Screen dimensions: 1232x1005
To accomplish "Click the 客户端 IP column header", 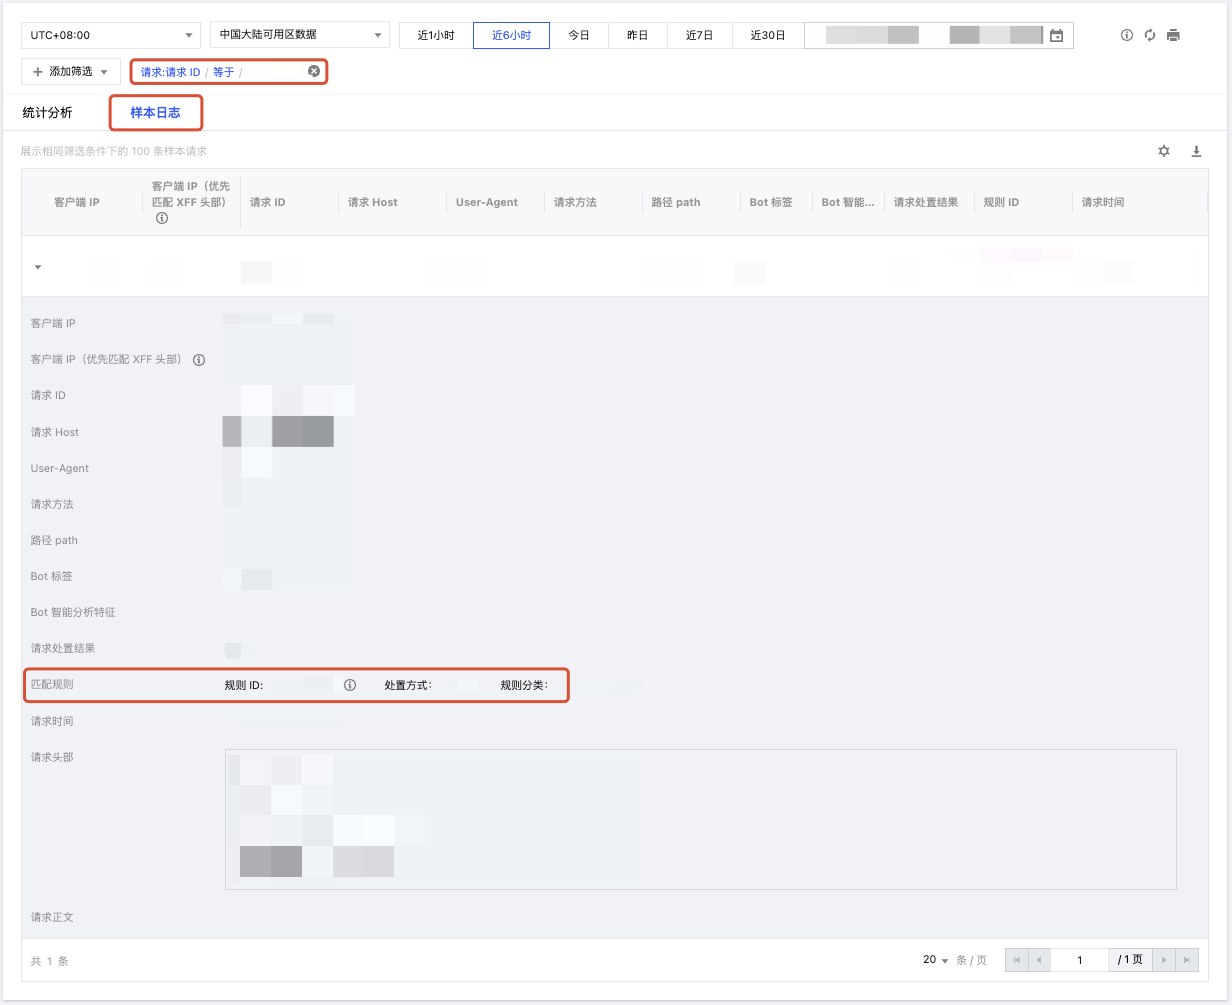I will pos(77,202).
